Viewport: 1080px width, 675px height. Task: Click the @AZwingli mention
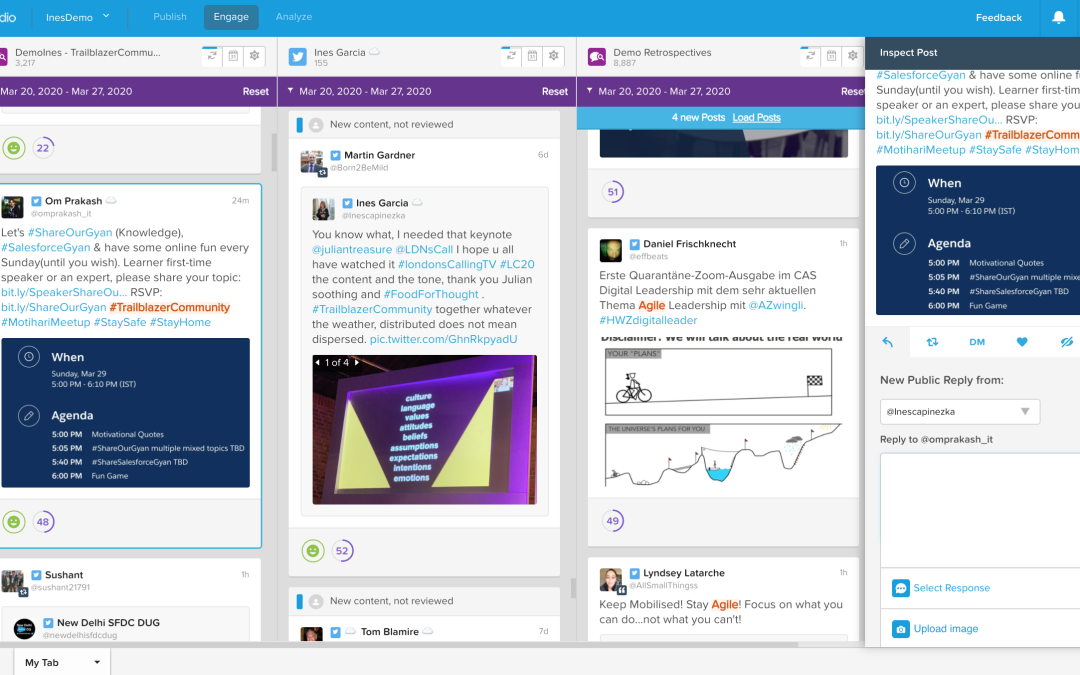[x=776, y=305]
